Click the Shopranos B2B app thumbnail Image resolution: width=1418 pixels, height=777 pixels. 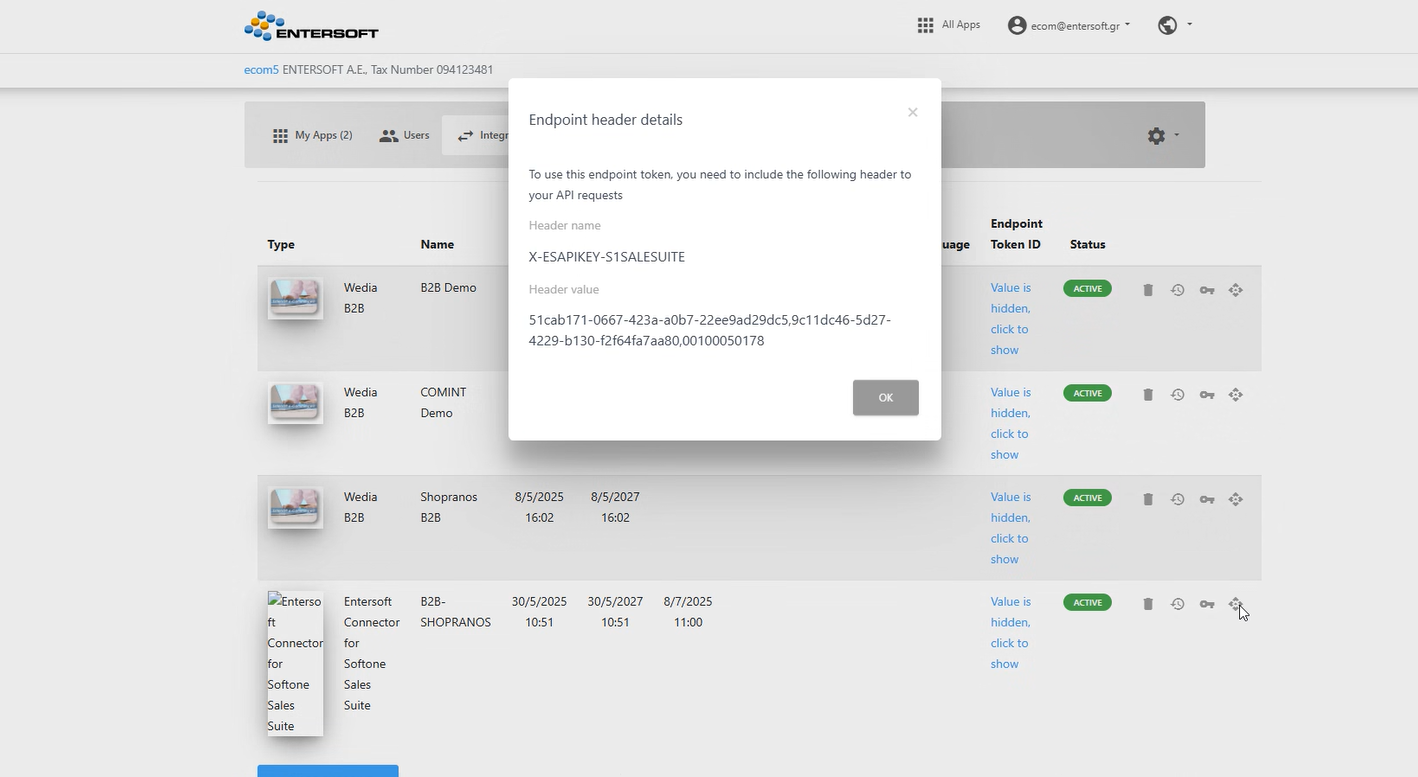295,507
